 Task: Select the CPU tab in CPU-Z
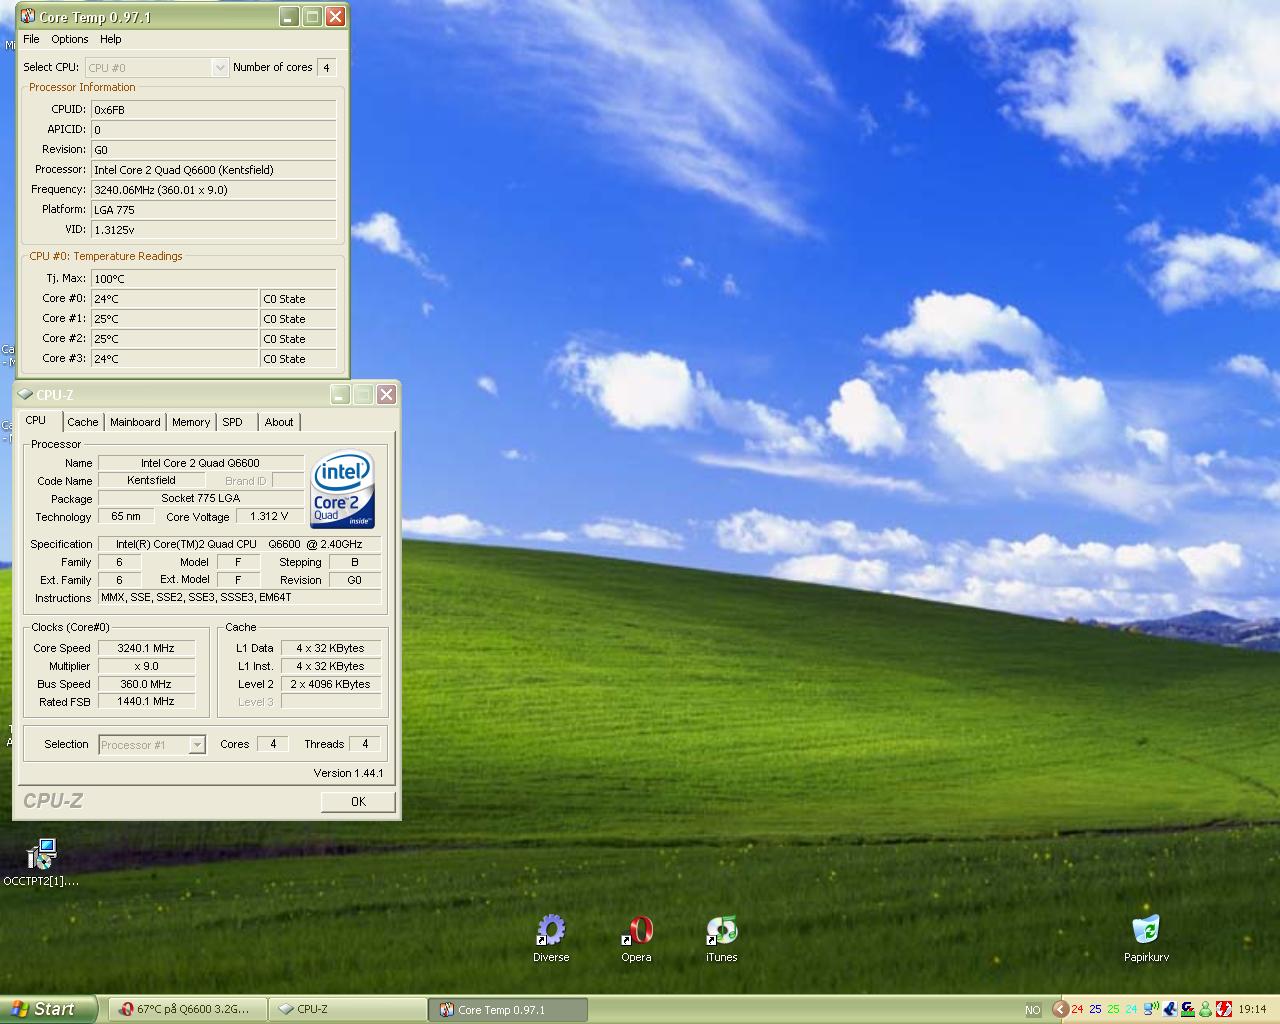click(36, 420)
